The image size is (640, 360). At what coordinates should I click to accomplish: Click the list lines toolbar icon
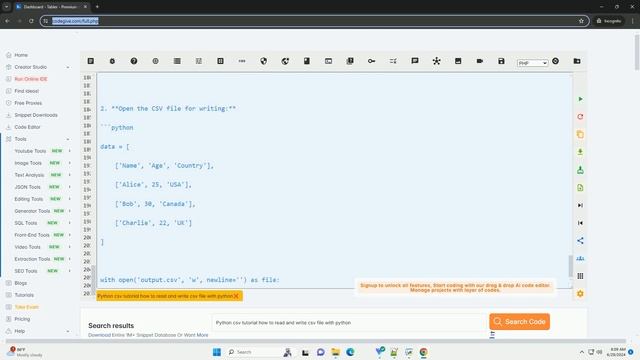pos(177,61)
